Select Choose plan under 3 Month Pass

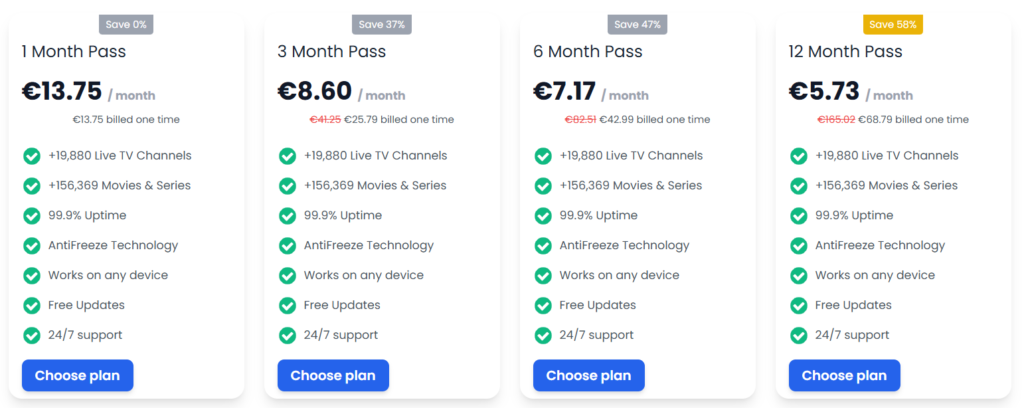pyautogui.click(x=333, y=375)
